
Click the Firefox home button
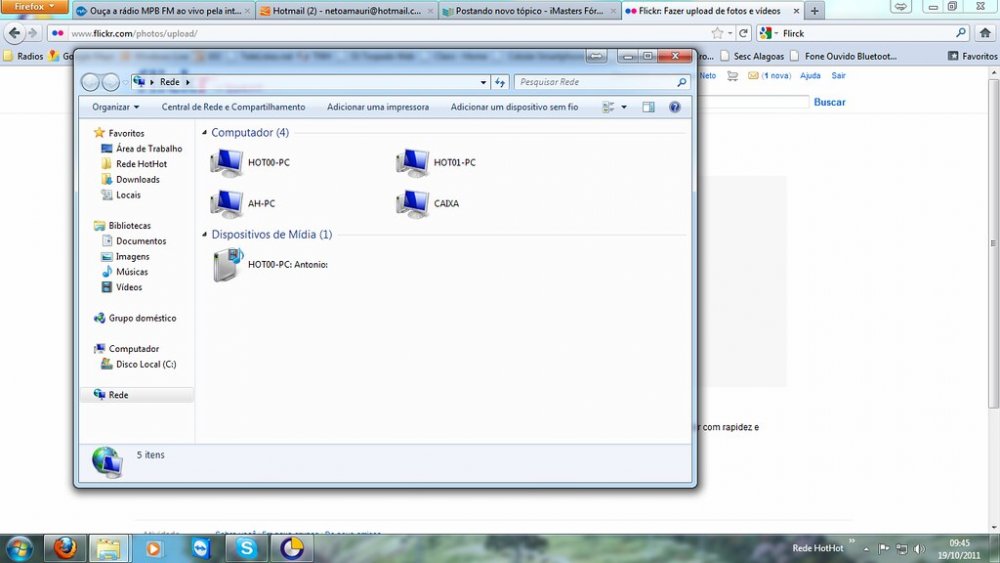[984, 33]
